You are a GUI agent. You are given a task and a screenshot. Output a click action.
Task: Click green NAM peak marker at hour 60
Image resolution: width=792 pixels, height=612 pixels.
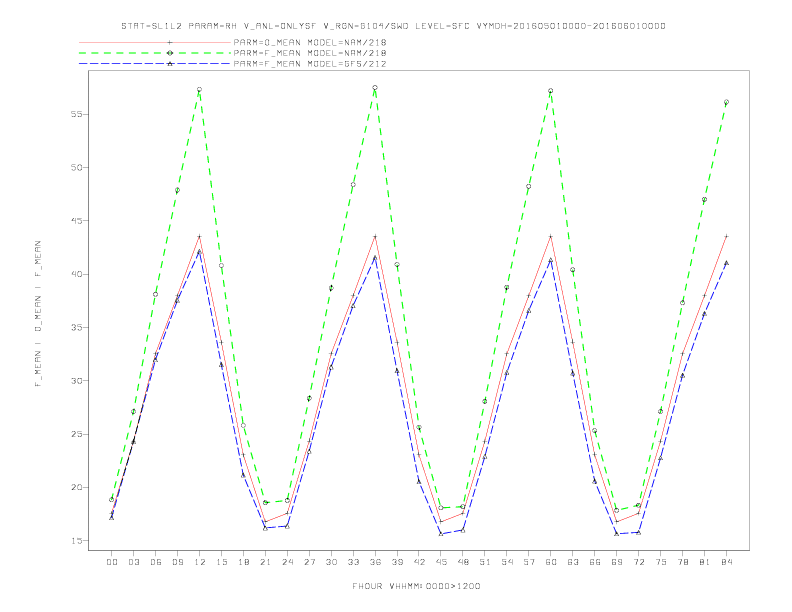click(x=551, y=91)
